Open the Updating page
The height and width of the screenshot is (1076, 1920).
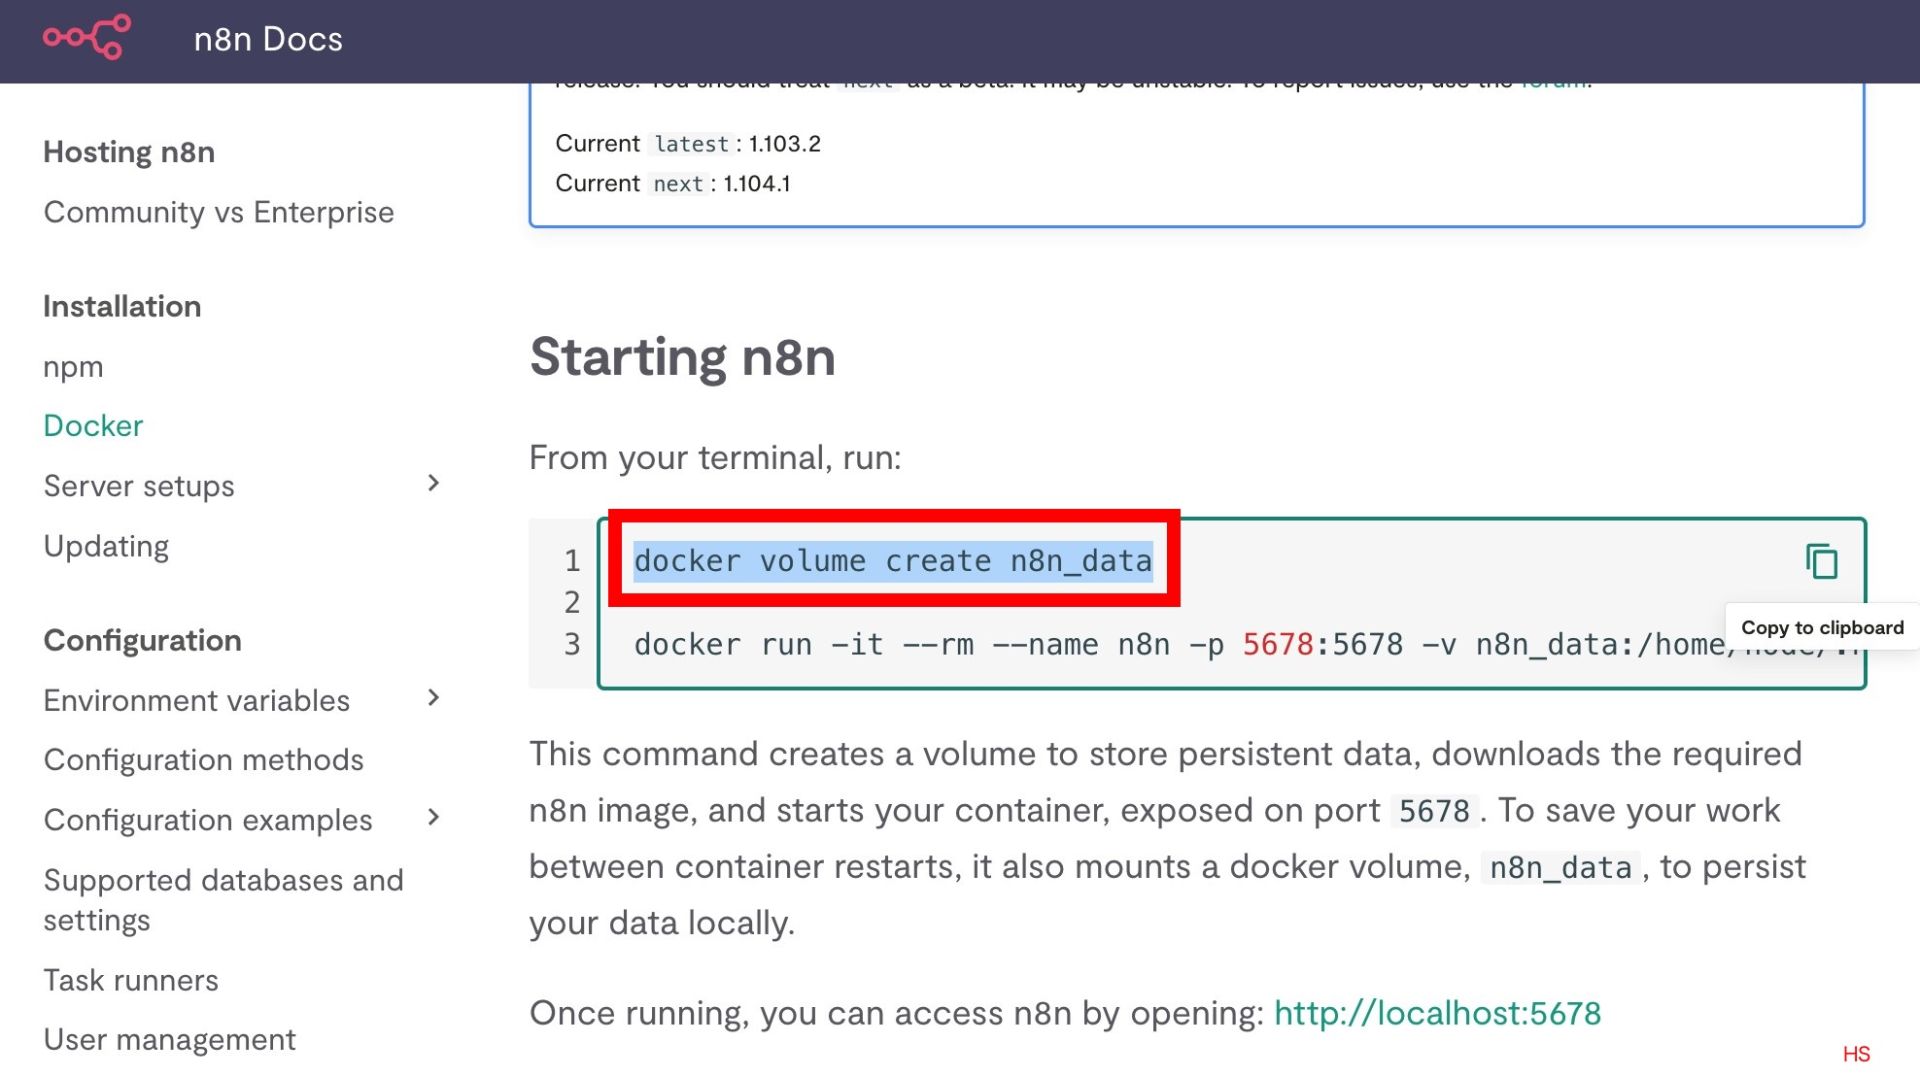click(x=106, y=546)
